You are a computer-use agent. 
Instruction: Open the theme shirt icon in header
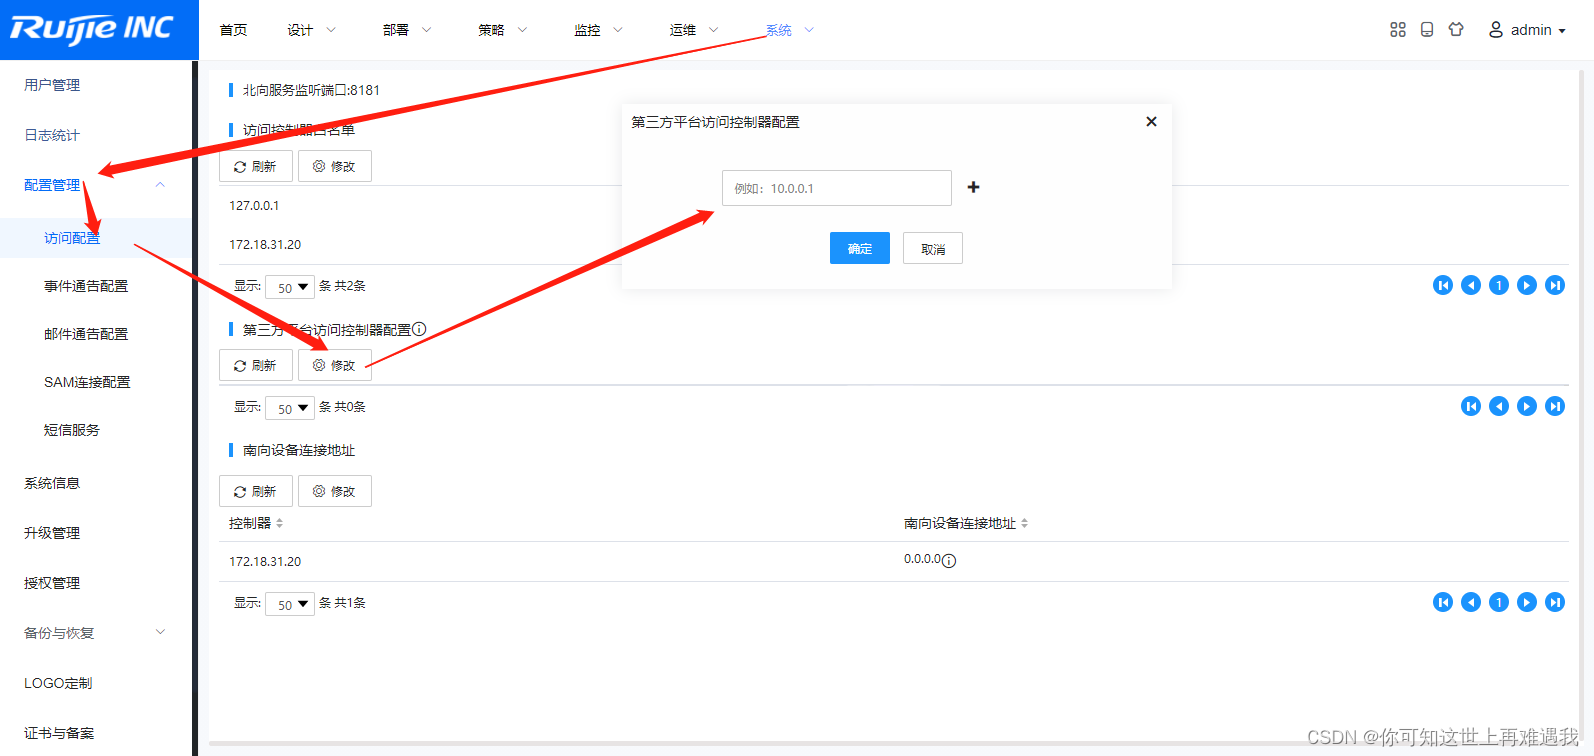click(x=1456, y=30)
